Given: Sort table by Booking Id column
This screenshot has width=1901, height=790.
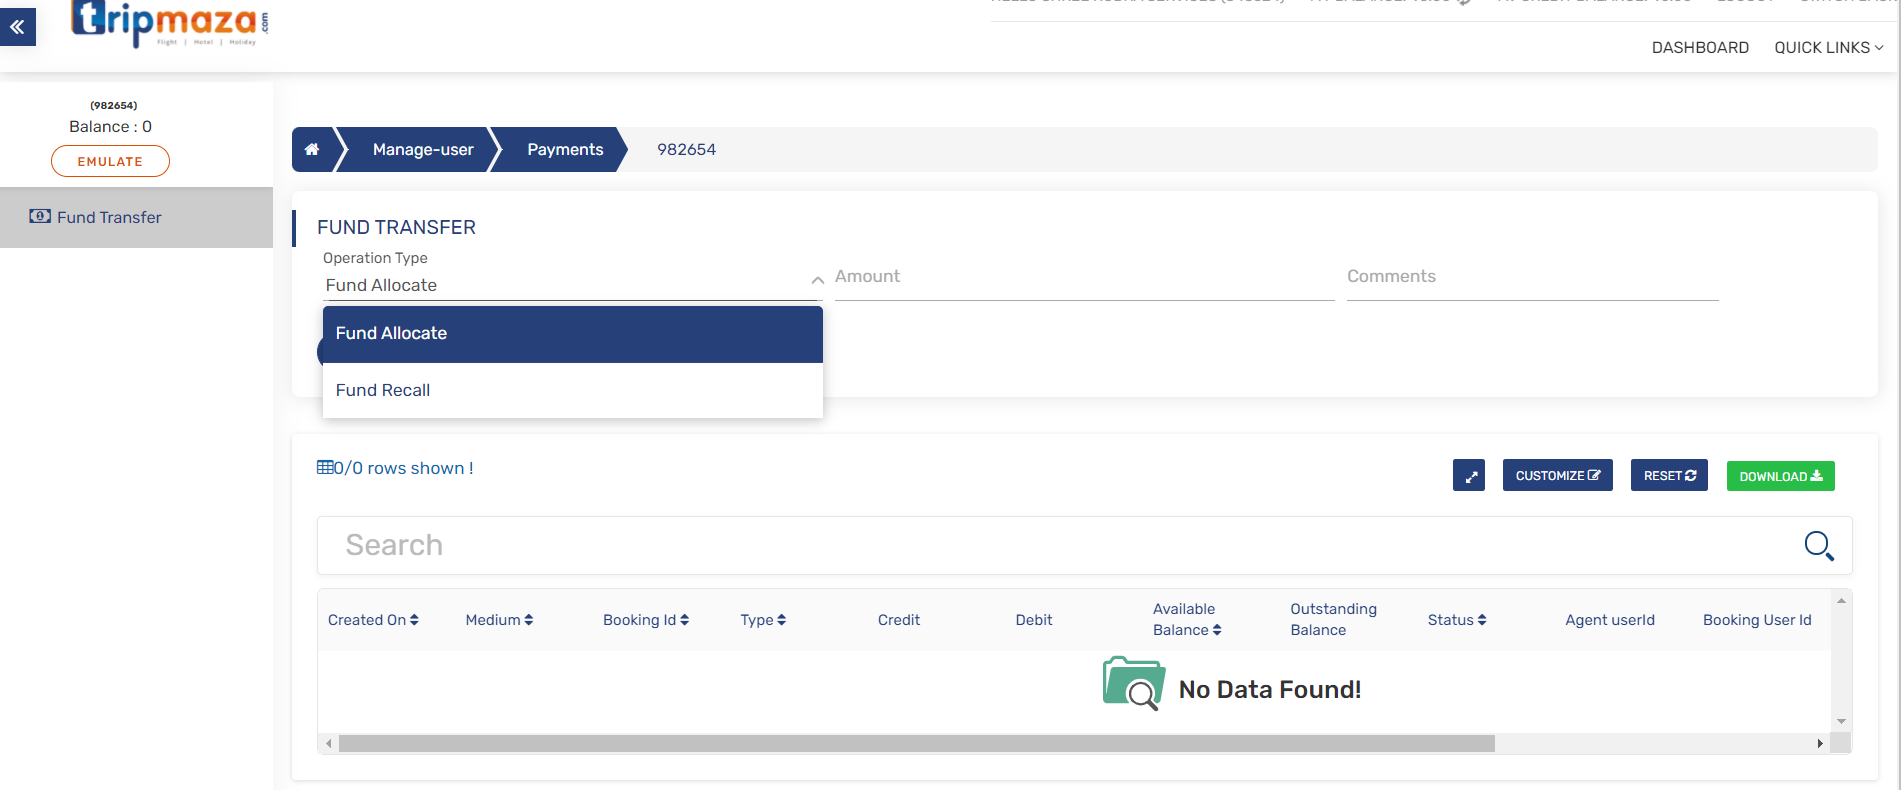Looking at the screenshot, I should [684, 620].
